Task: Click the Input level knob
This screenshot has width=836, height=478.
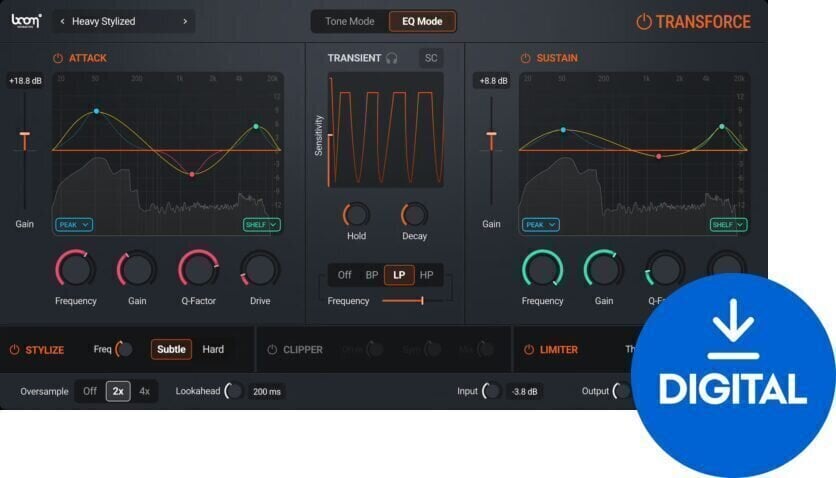Action: click(x=491, y=391)
